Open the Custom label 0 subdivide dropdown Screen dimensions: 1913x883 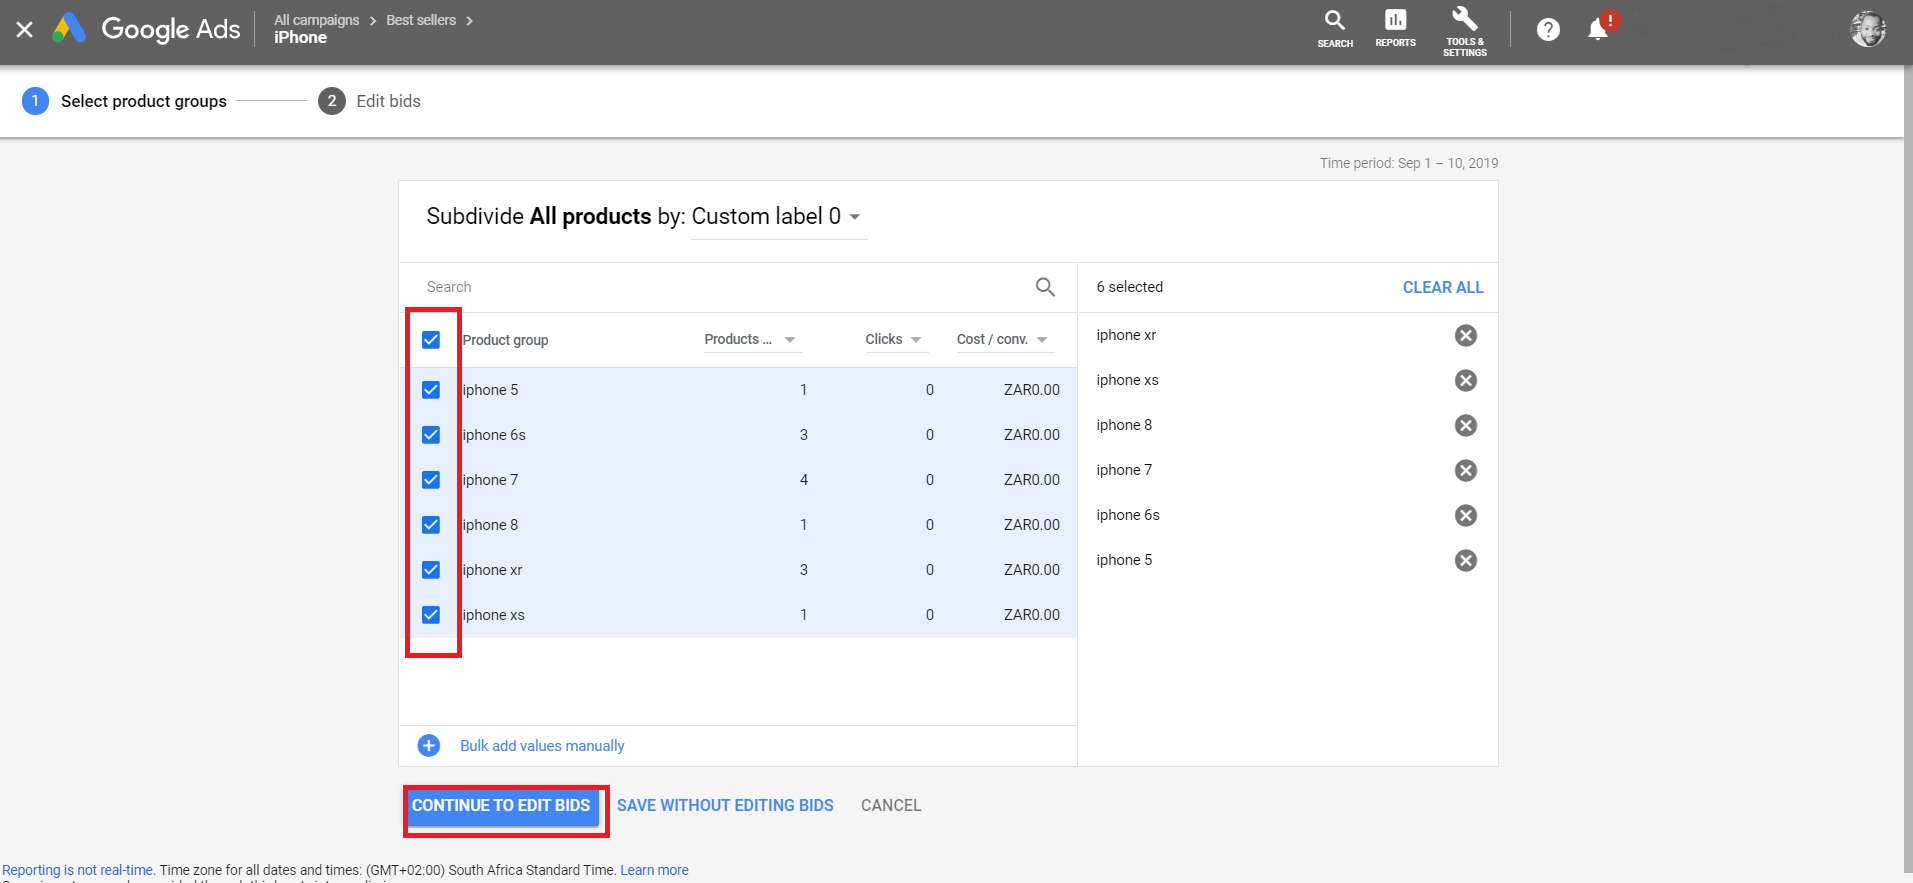point(777,217)
